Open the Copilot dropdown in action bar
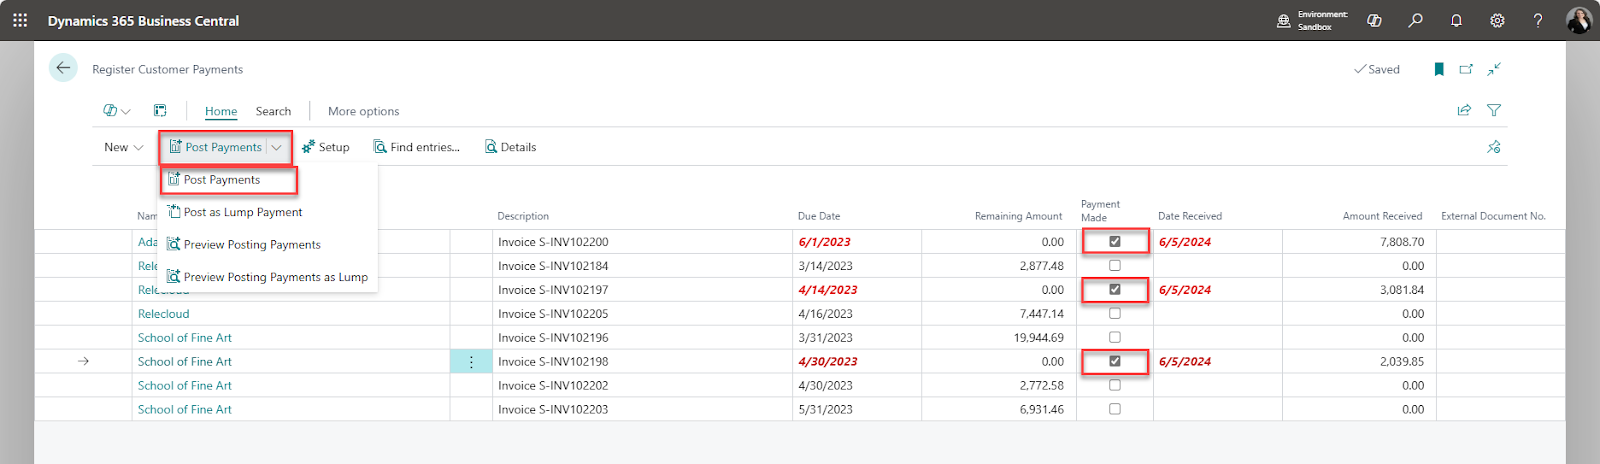The width and height of the screenshot is (1600, 464). click(117, 110)
